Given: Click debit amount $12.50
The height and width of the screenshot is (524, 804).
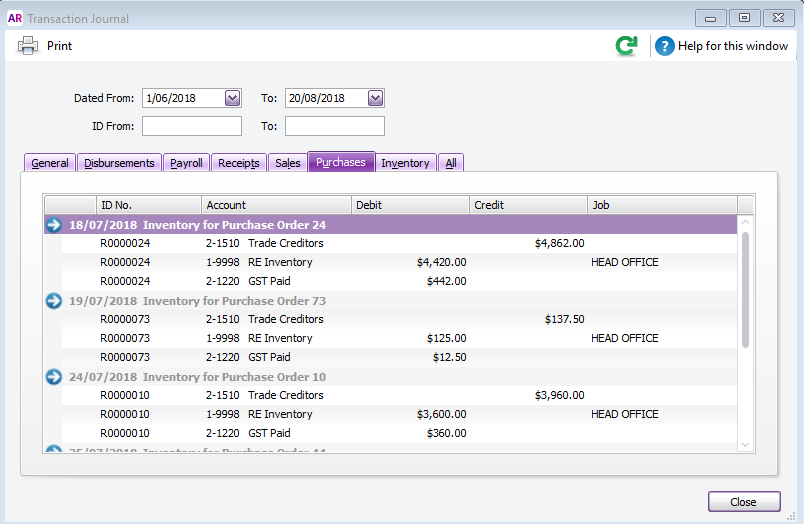Looking at the screenshot, I should [x=450, y=357].
